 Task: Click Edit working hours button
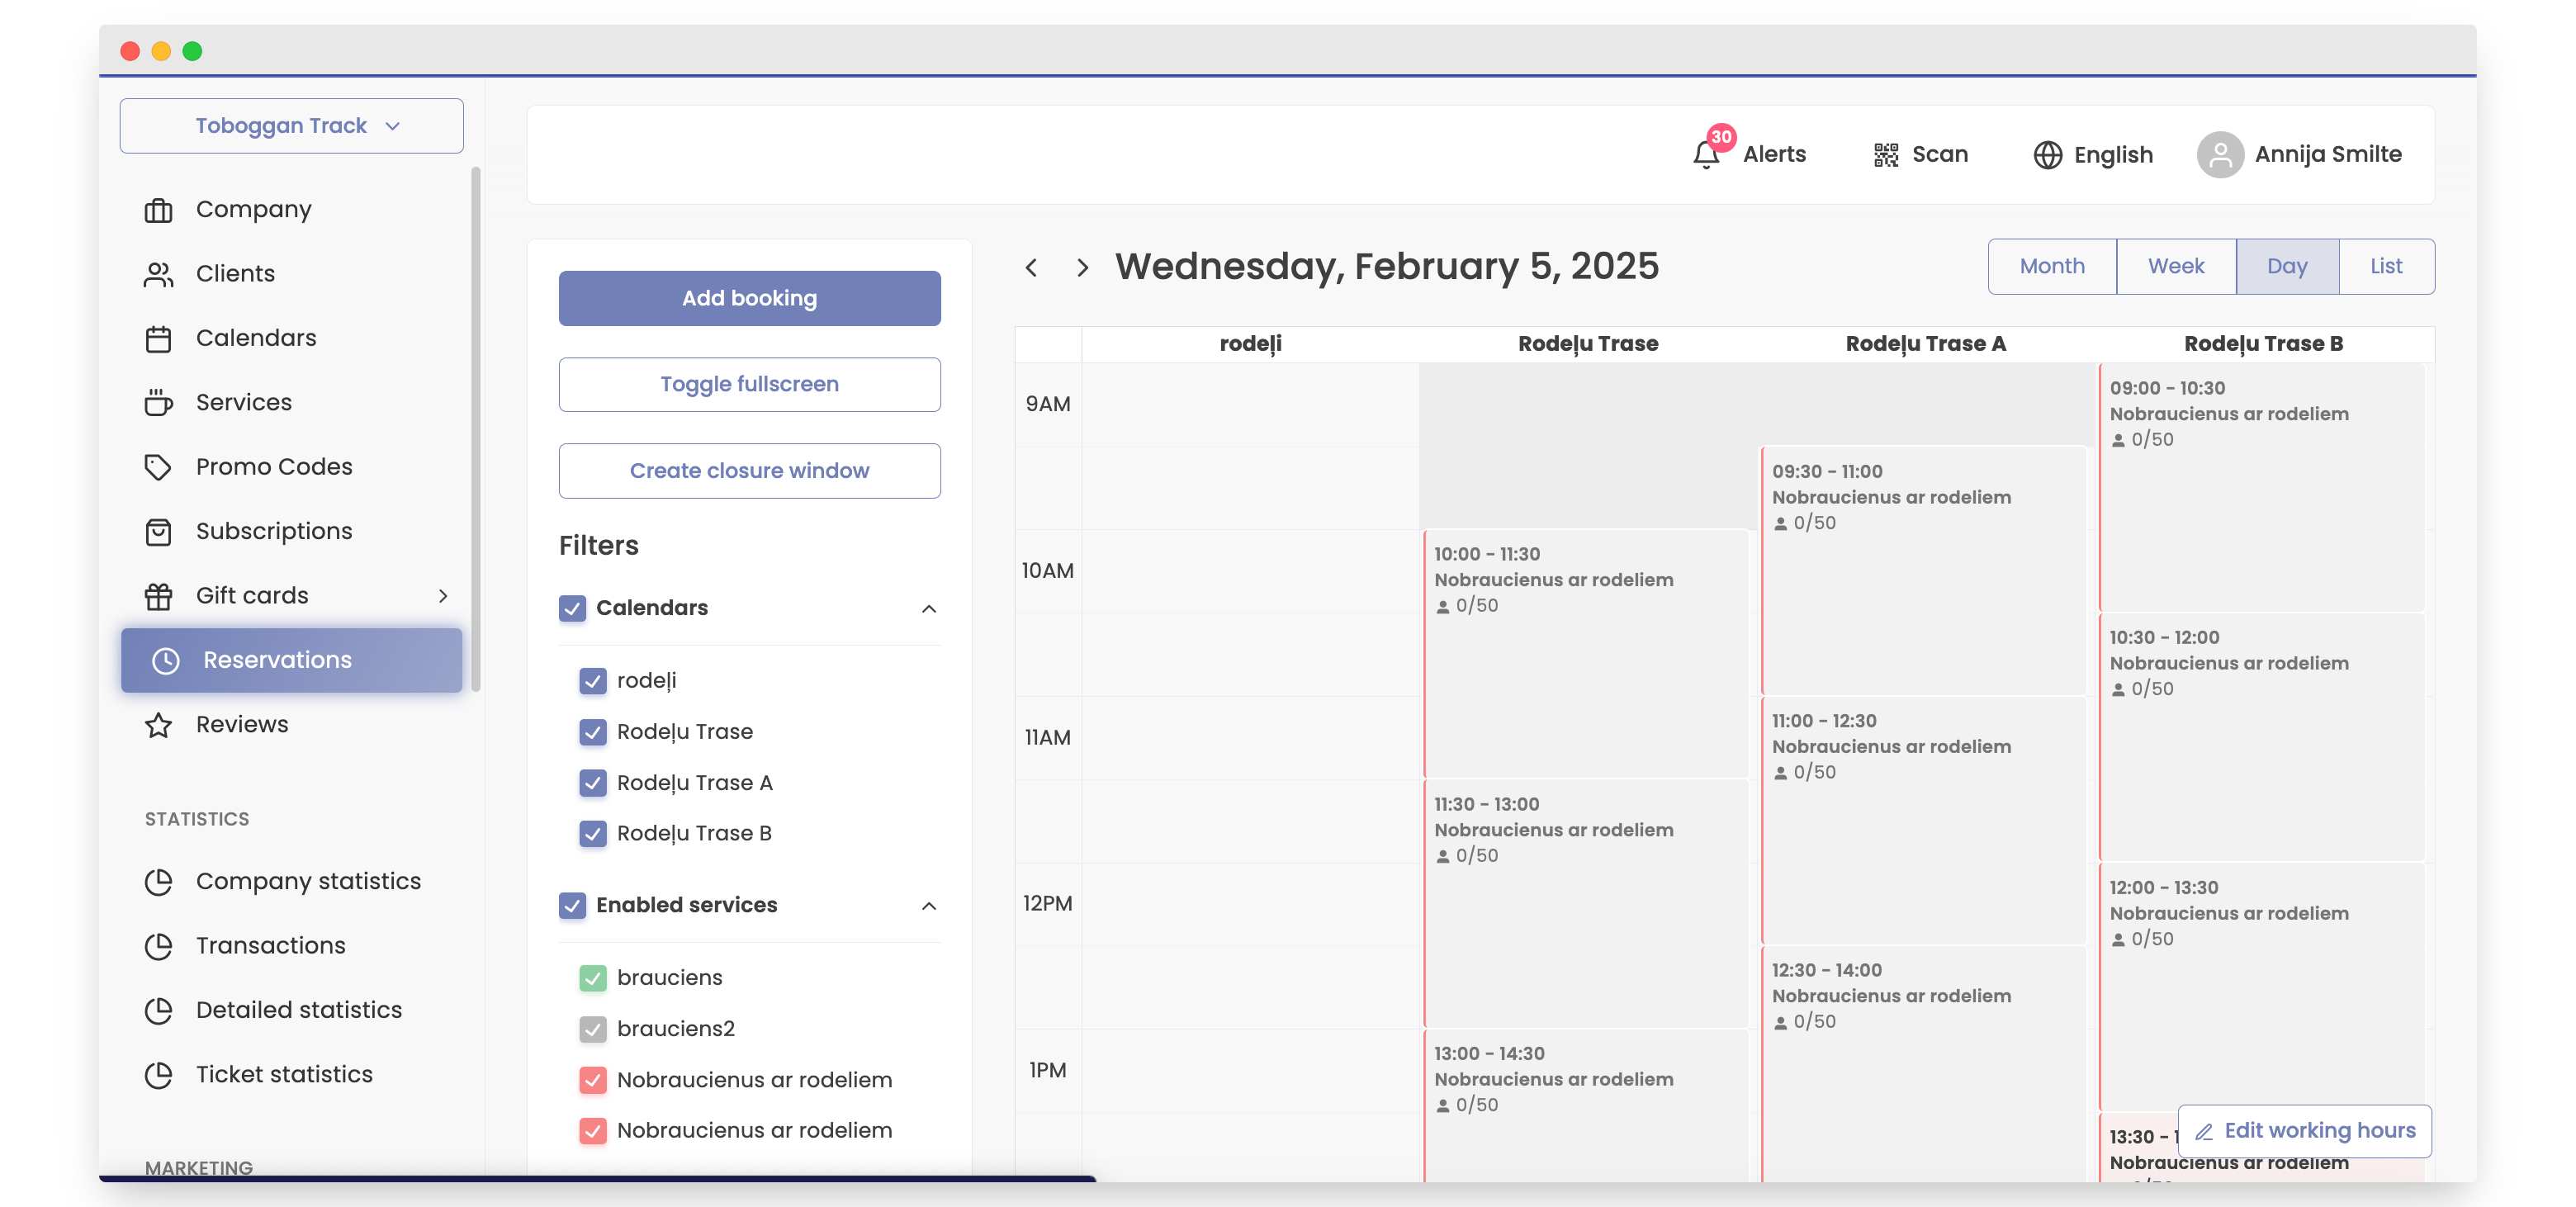pyautogui.click(x=2304, y=1130)
